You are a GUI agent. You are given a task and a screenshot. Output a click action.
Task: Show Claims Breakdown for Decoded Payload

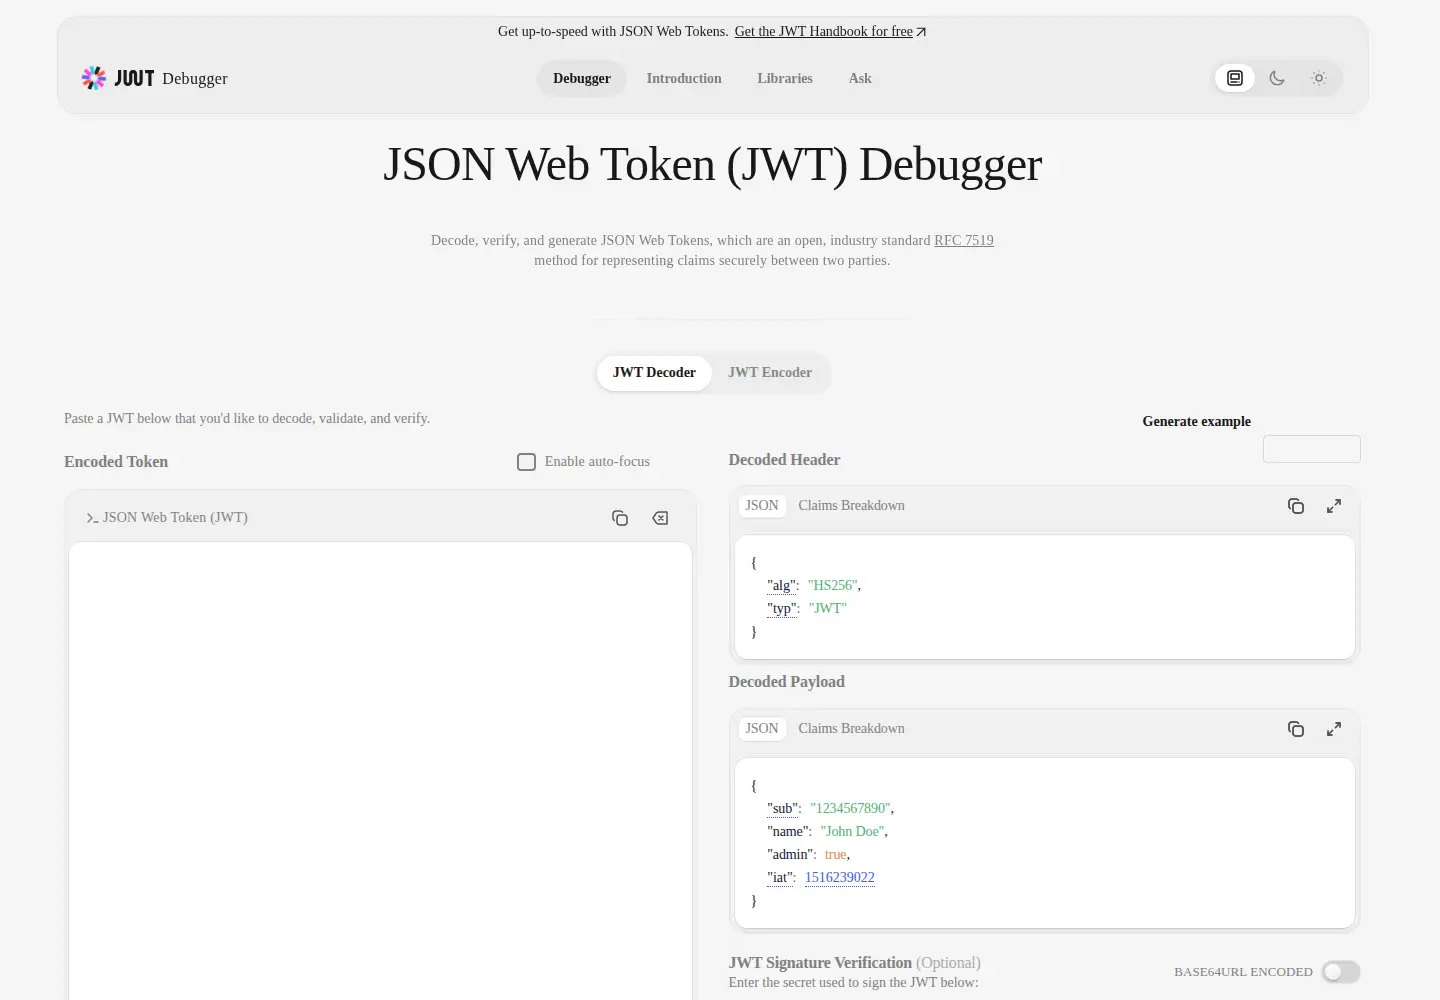pos(851,729)
